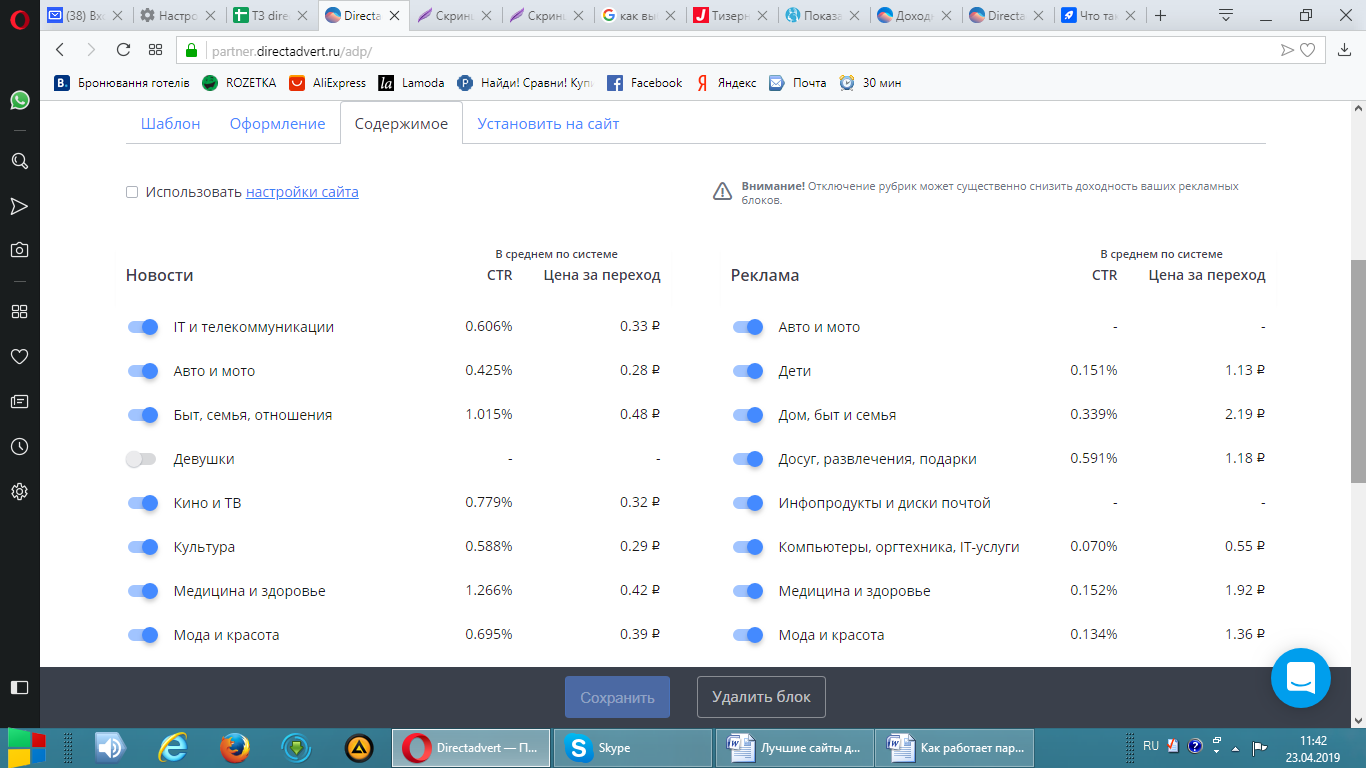This screenshot has width=1366, height=768.
Task: Disable 'Компьютеры, оргтехника, IT-услуги' toggle
Action: pos(748,547)
